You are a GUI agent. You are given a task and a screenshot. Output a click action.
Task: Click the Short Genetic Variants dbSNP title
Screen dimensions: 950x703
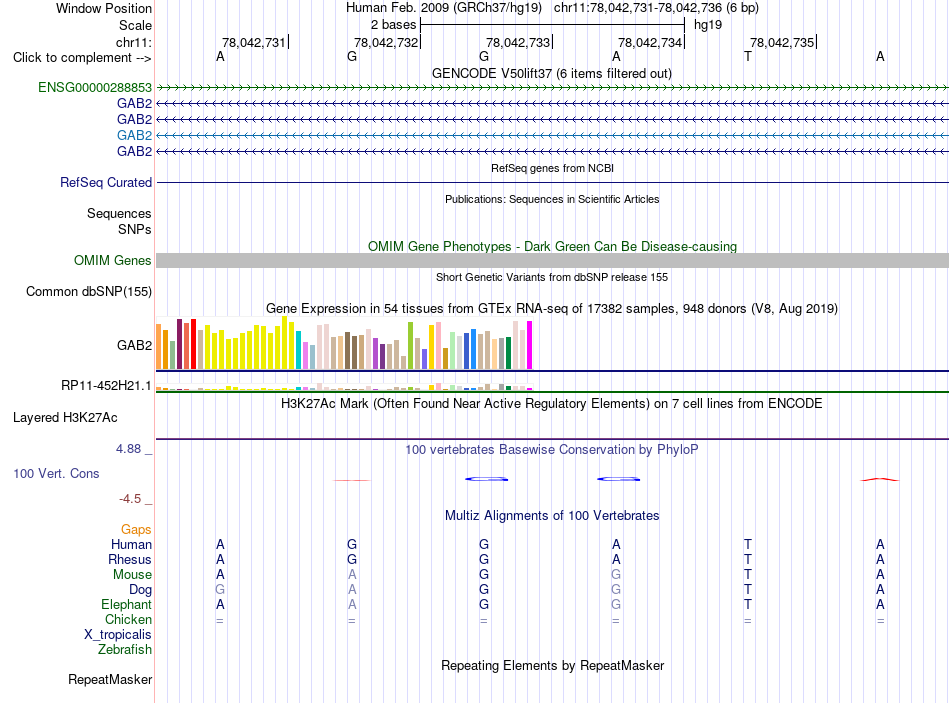coord(552,277)
